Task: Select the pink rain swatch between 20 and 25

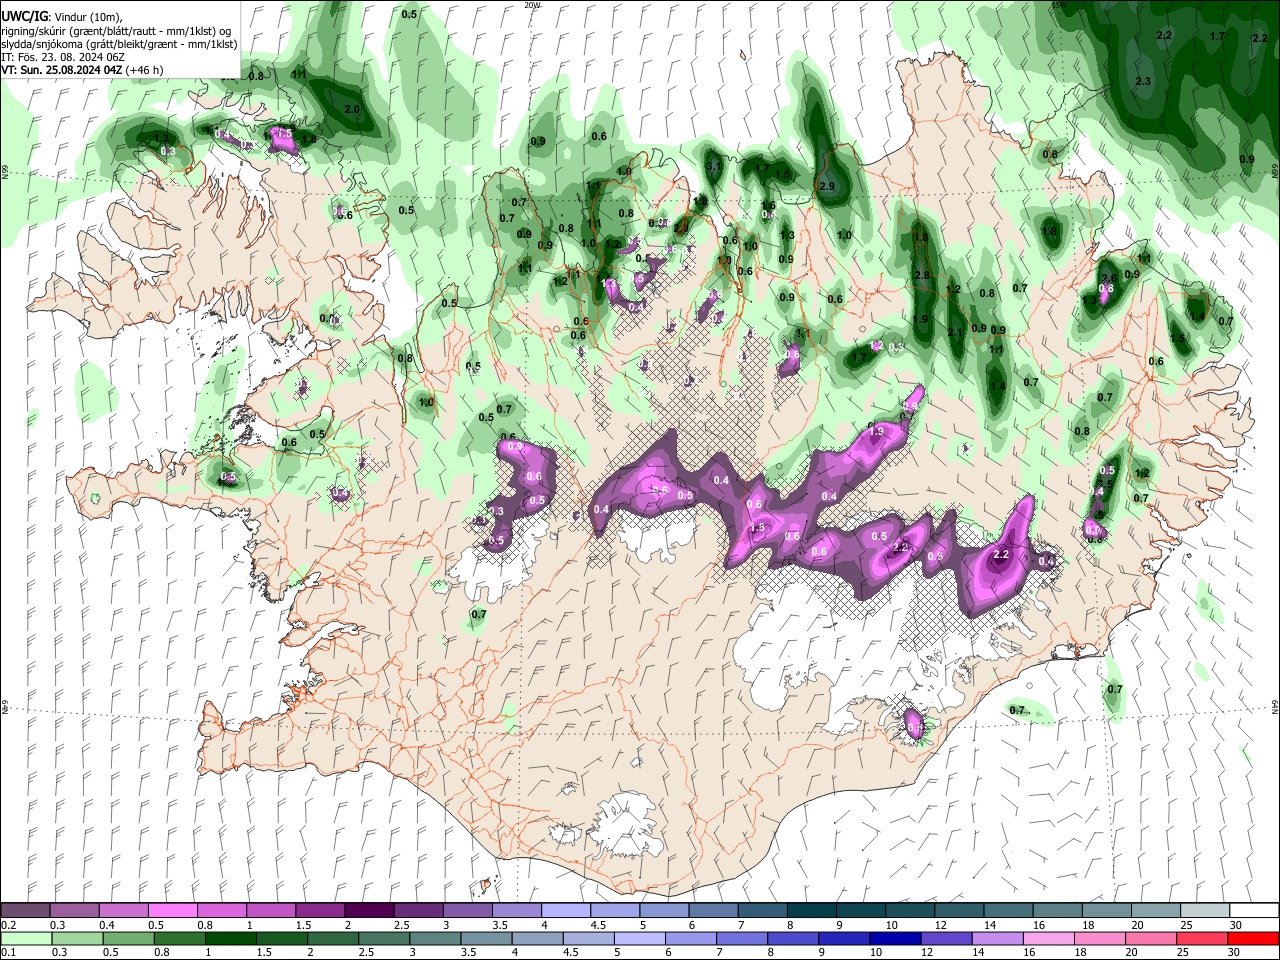Action: pos(1149,938)
